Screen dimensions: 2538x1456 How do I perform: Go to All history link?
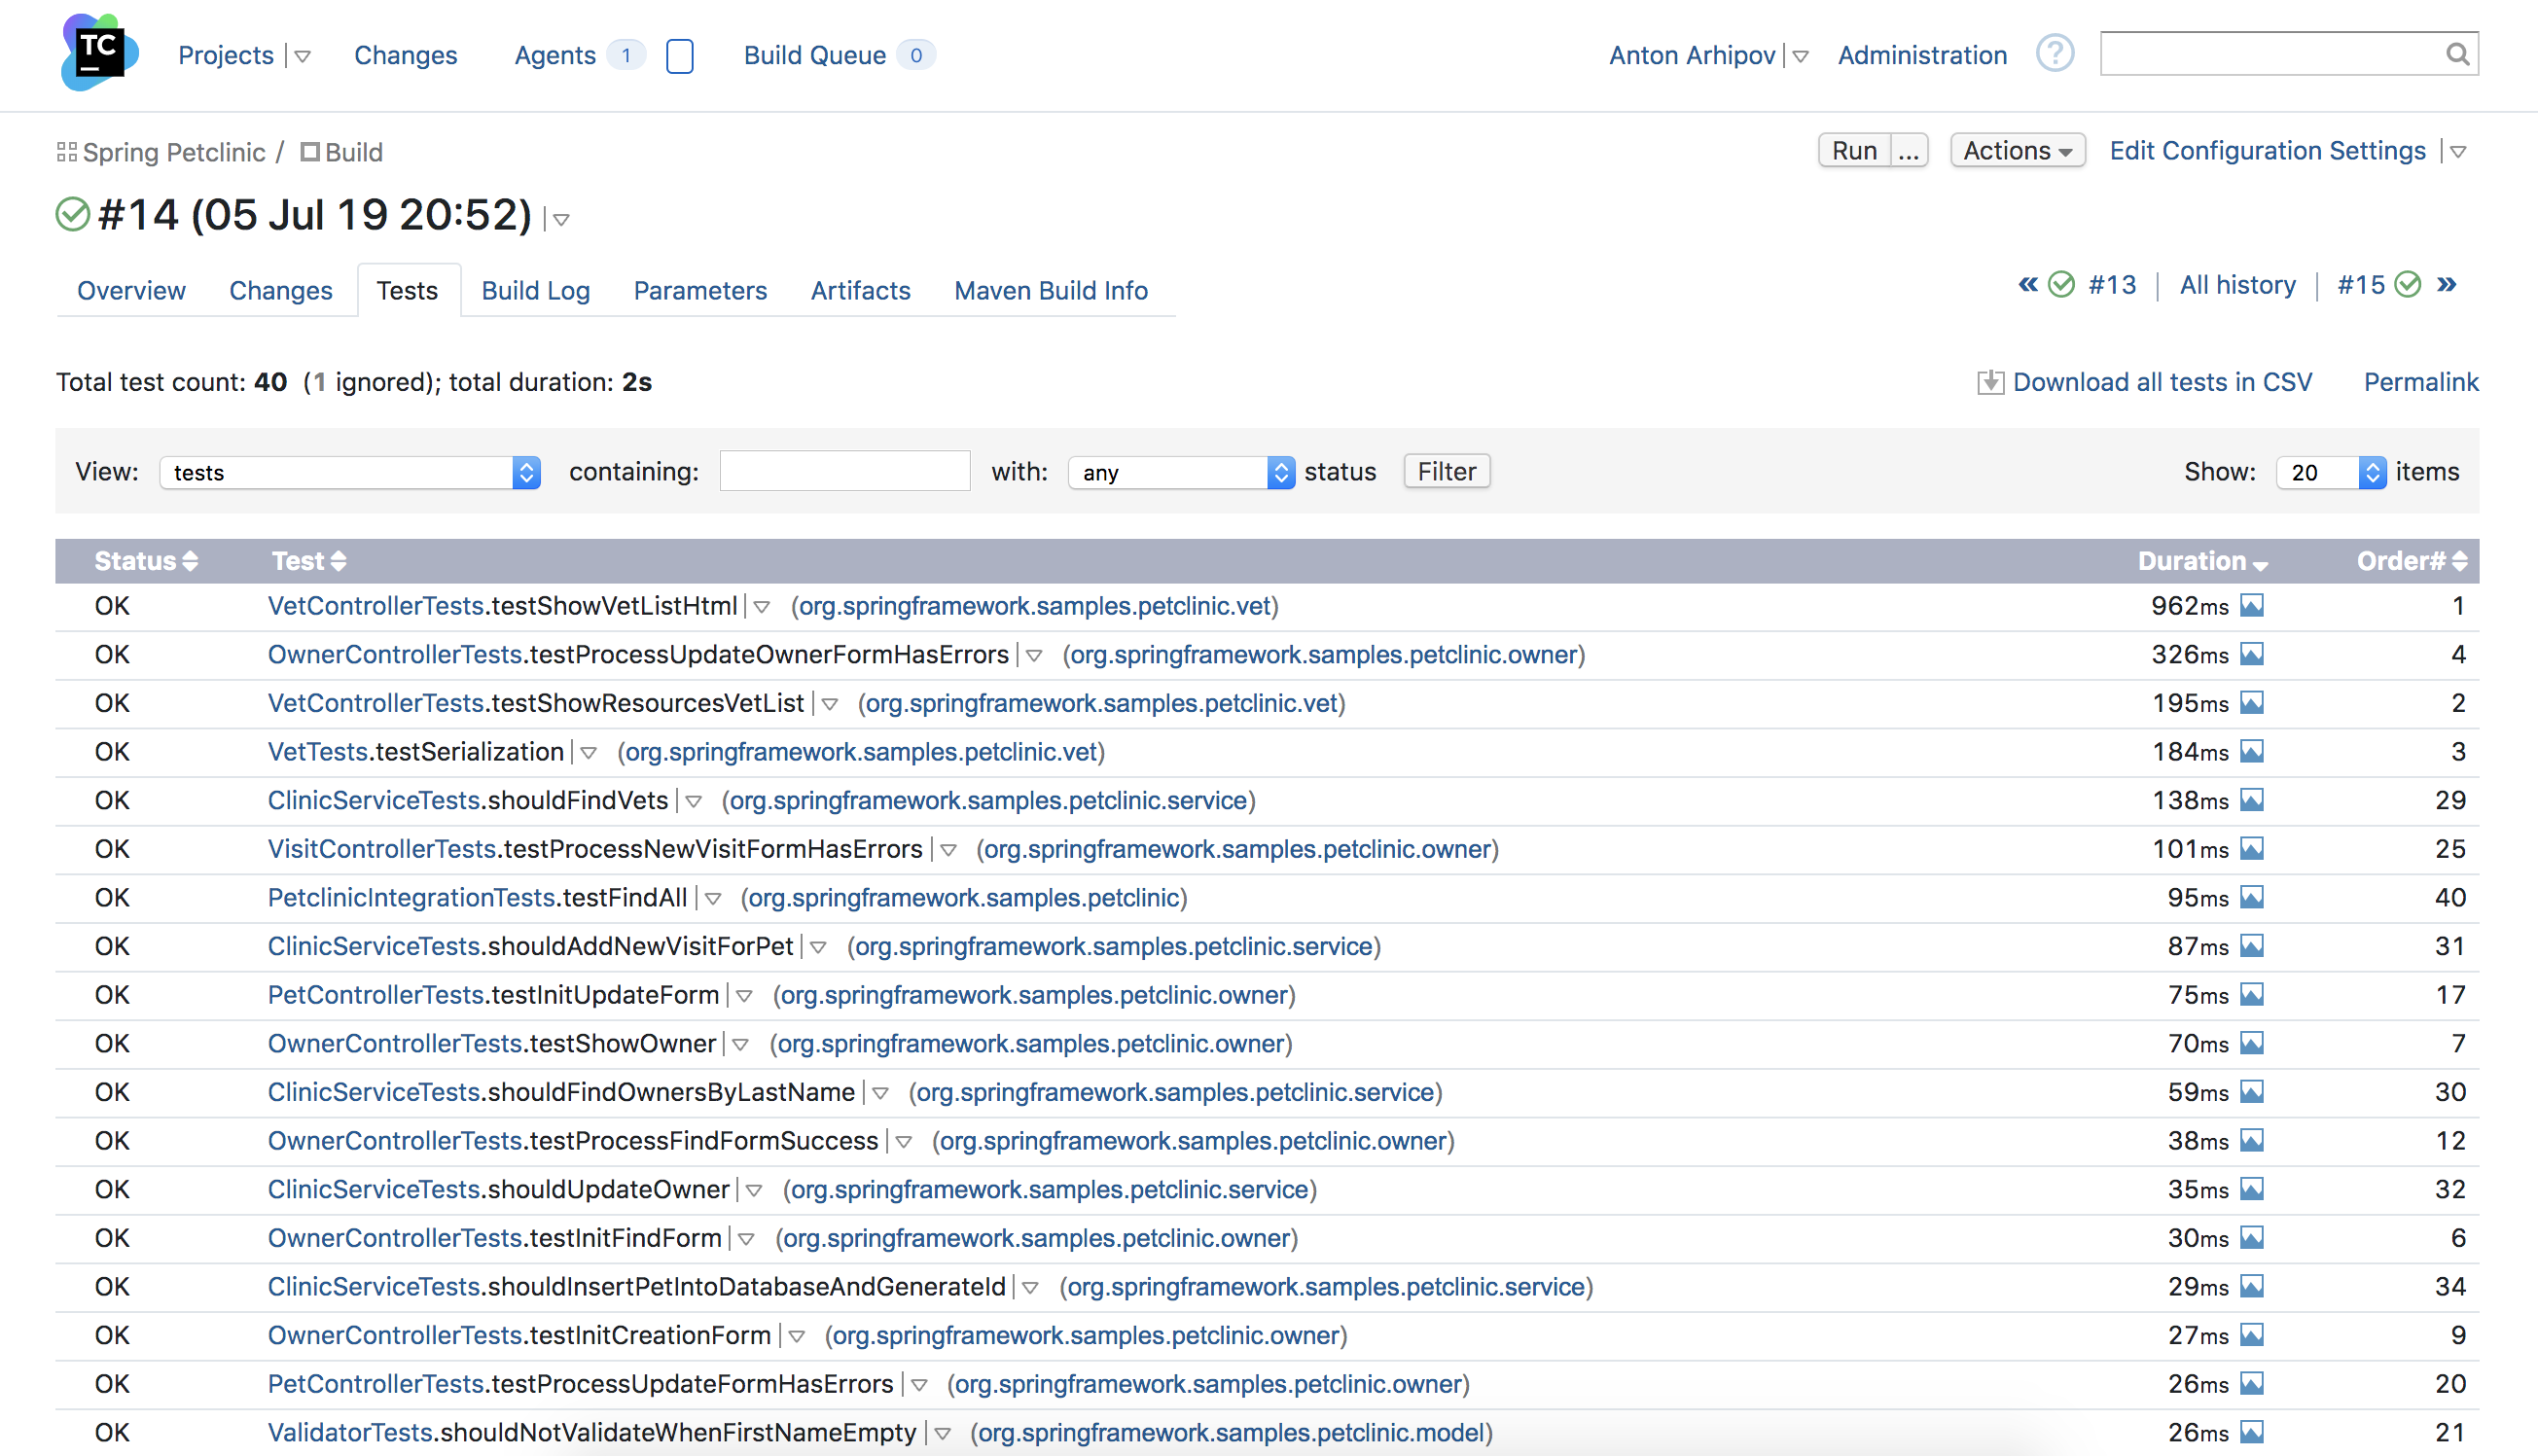(2237, 285)
